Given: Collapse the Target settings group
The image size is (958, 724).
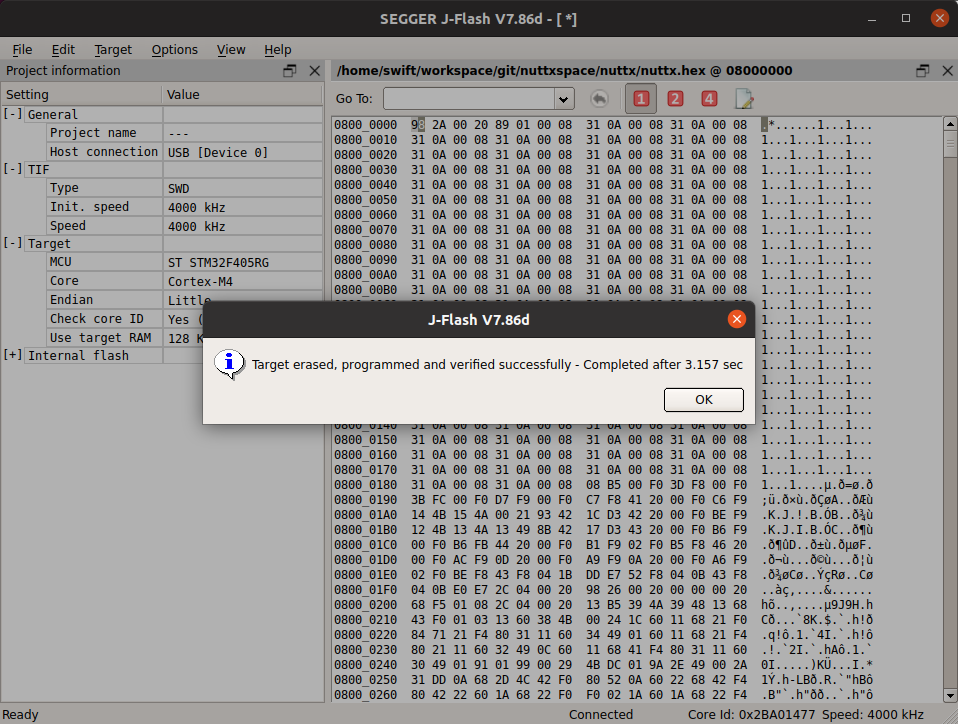Looking at the screenshot, I should pos(13,243).
